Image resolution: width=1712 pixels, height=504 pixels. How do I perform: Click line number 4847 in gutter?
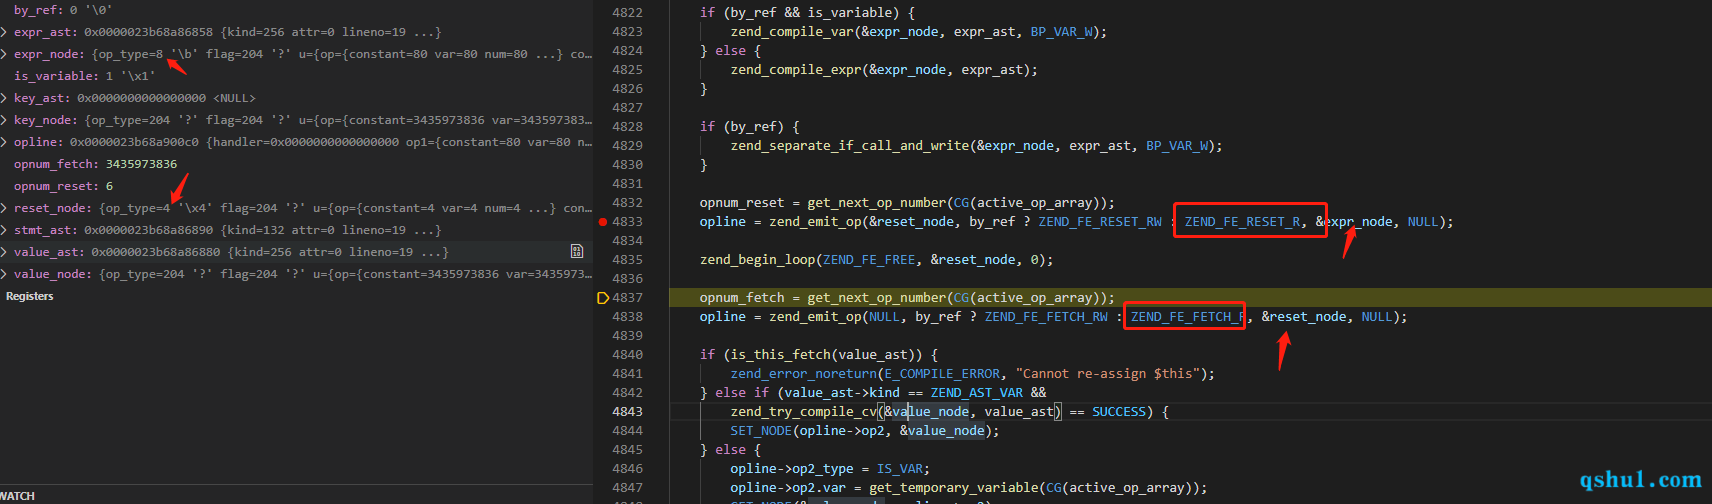click(x=627, y=488)
